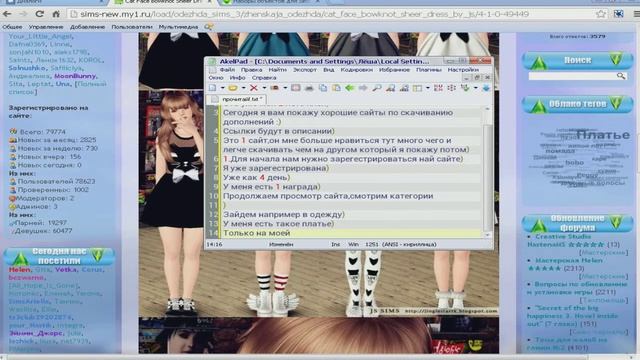Click the split window layout icon in AkelPad
The image size is (640, 360).
(x=417, y=88)
